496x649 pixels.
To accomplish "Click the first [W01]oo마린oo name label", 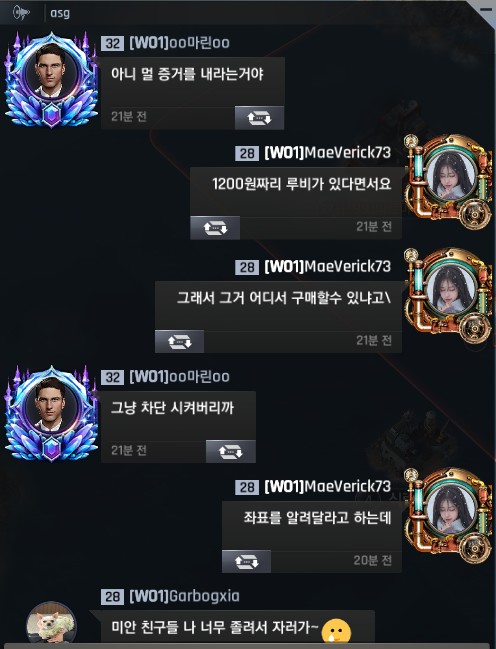I will [x=179, y=43].
